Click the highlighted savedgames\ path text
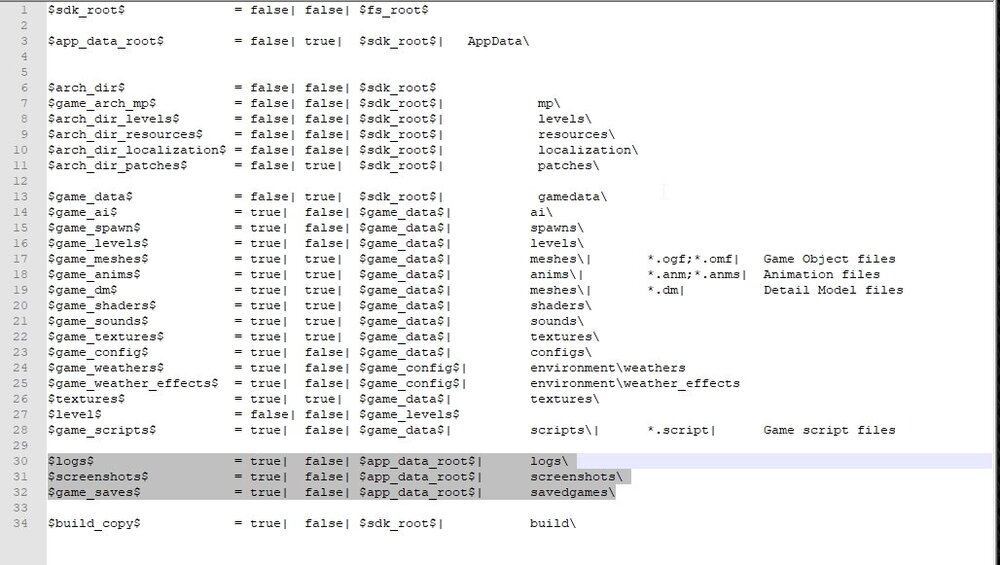The width and height of the screenshot is (1000, 565). pos(572,493)
